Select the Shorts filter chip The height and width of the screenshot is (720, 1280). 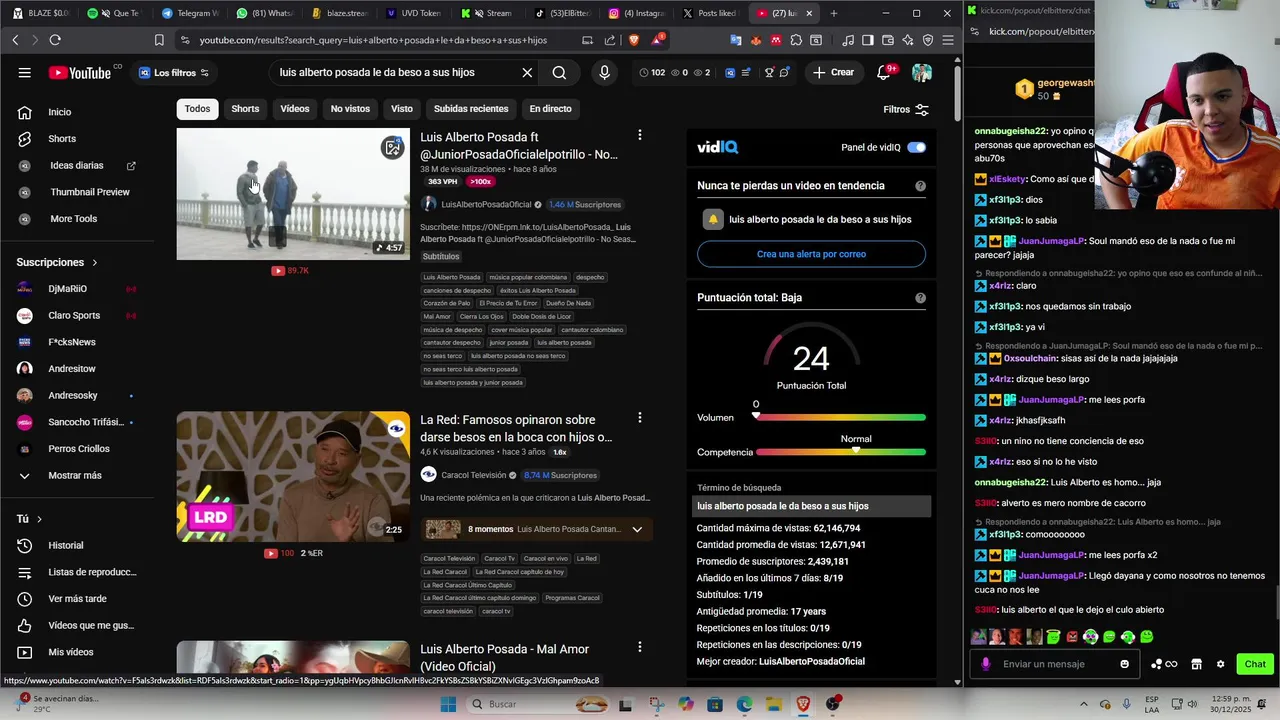[245, 109]
